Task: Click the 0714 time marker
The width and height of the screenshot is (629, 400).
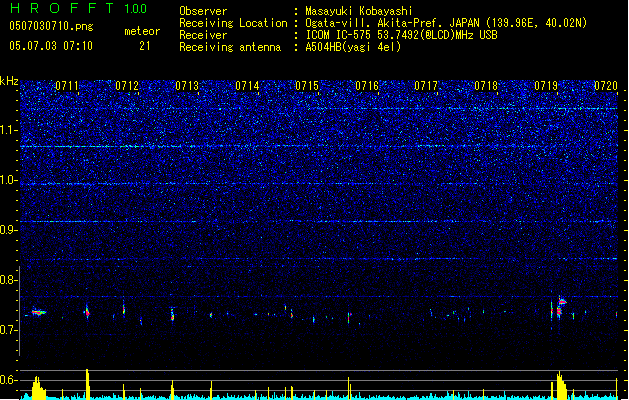Action: [247, 86]
